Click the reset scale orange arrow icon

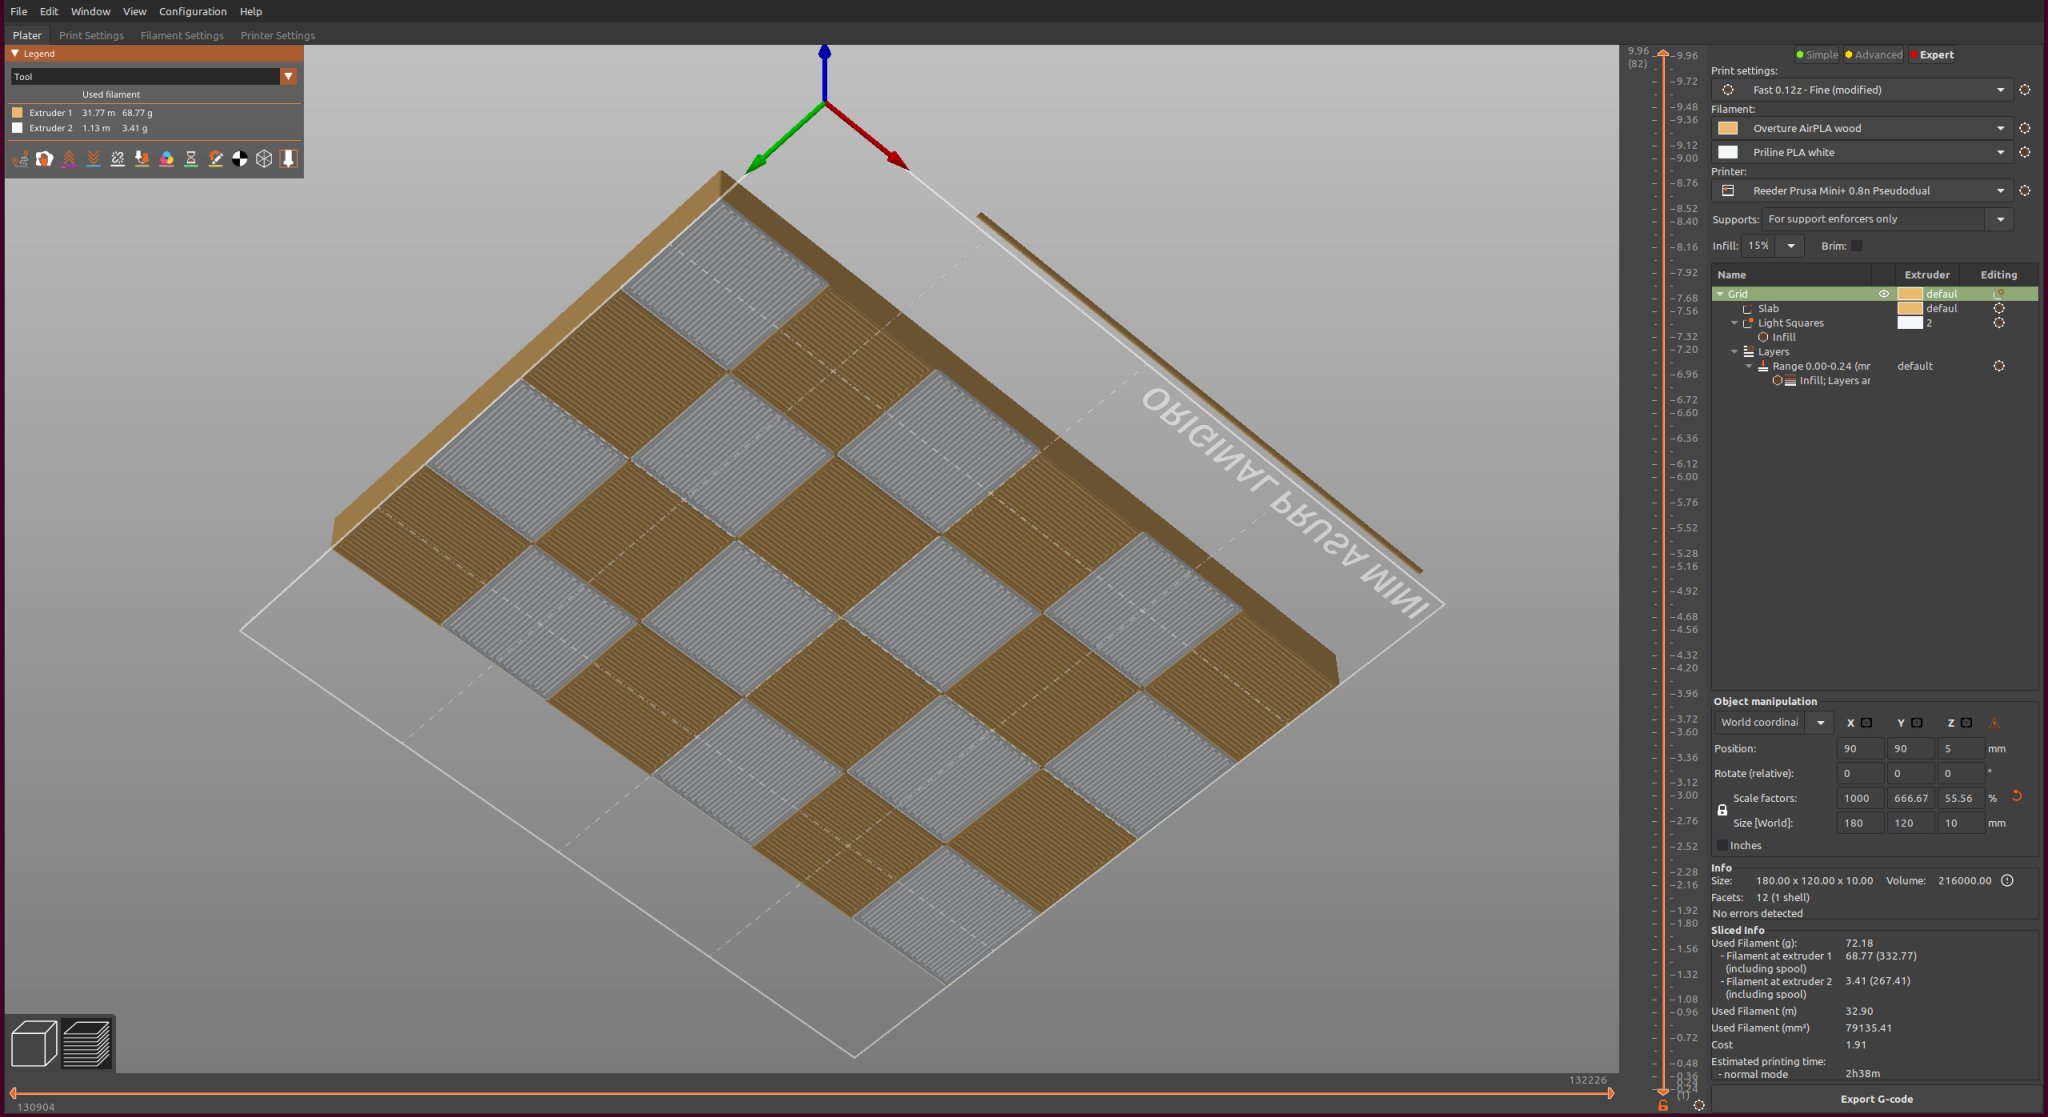click(x=2017, y=796)
